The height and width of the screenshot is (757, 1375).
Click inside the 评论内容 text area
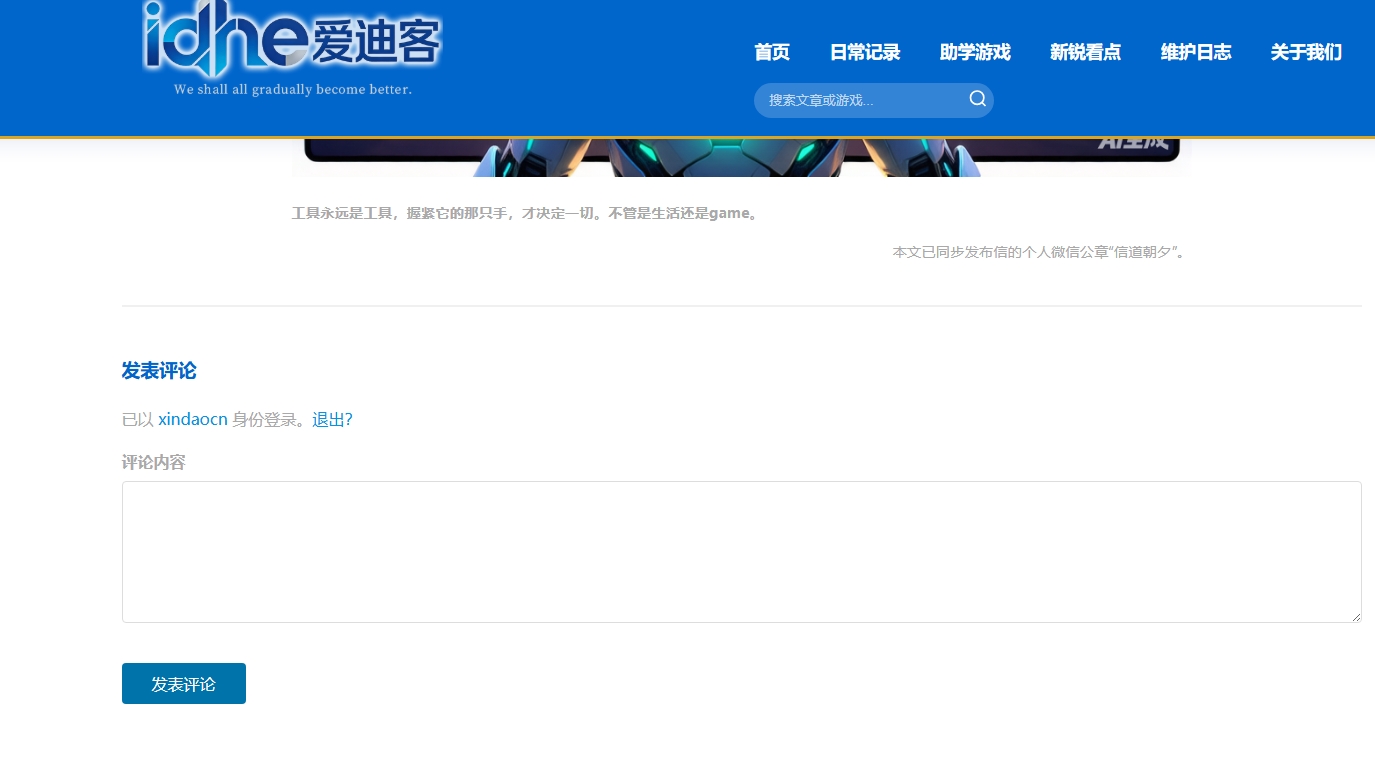coord(741,552)
